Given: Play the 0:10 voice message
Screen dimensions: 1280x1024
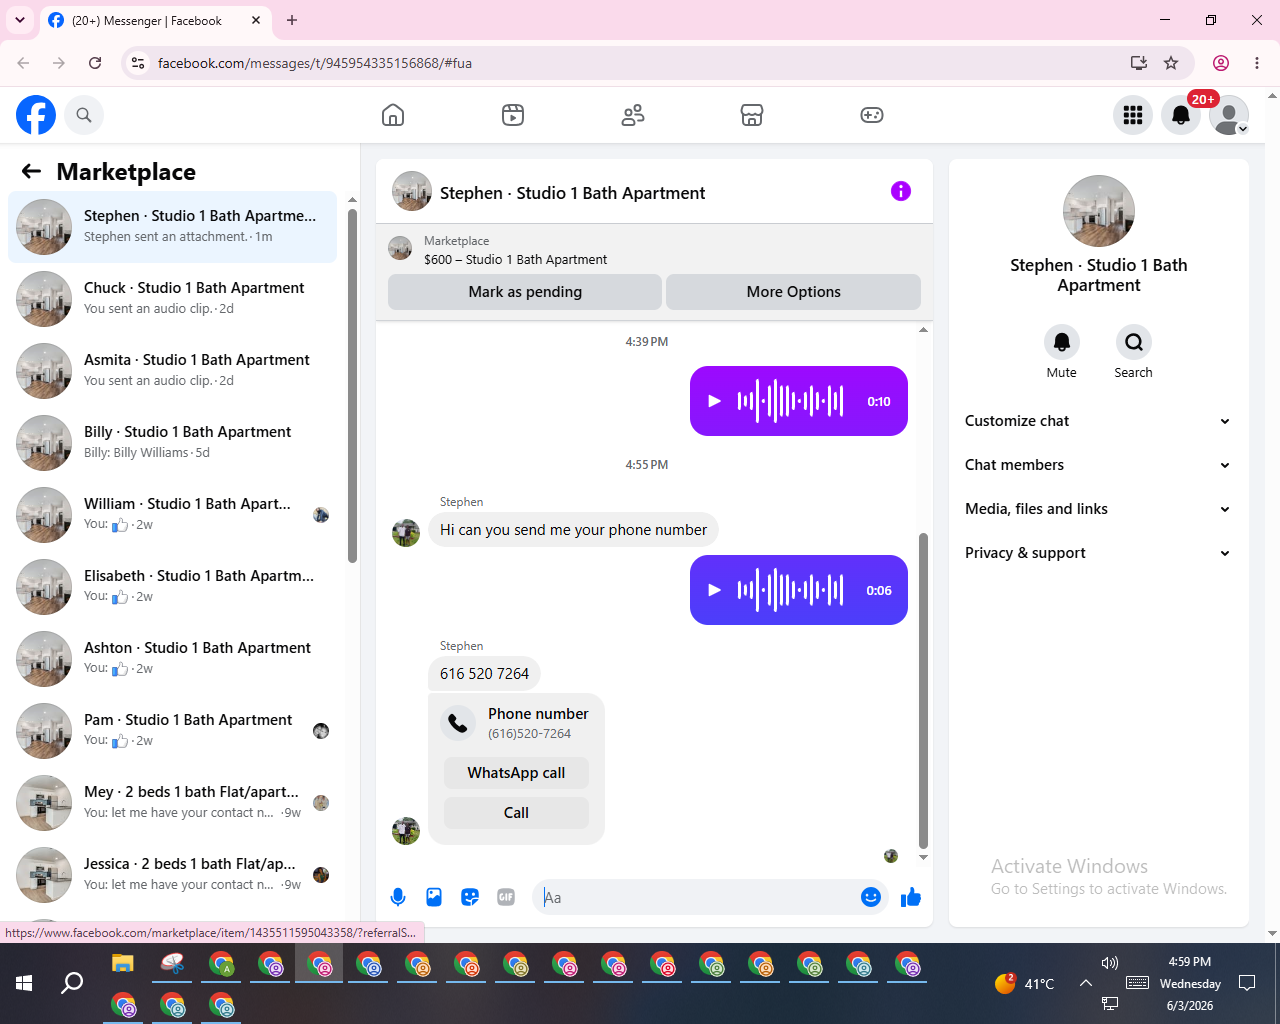Looking at the screenshot, I should [714, 401].
